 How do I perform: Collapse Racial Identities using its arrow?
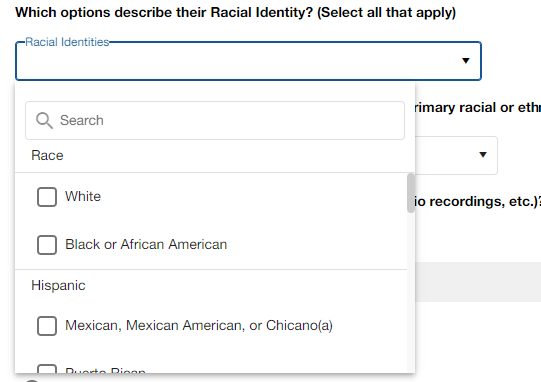[466, 61]
